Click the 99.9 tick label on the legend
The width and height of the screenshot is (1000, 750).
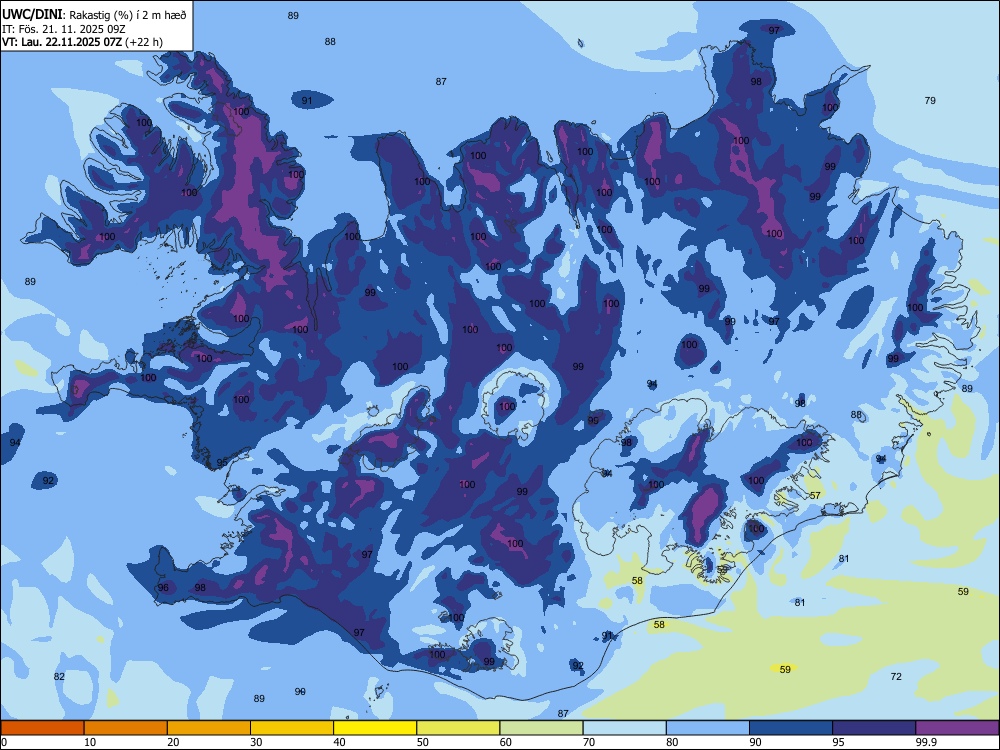(926, 742)
